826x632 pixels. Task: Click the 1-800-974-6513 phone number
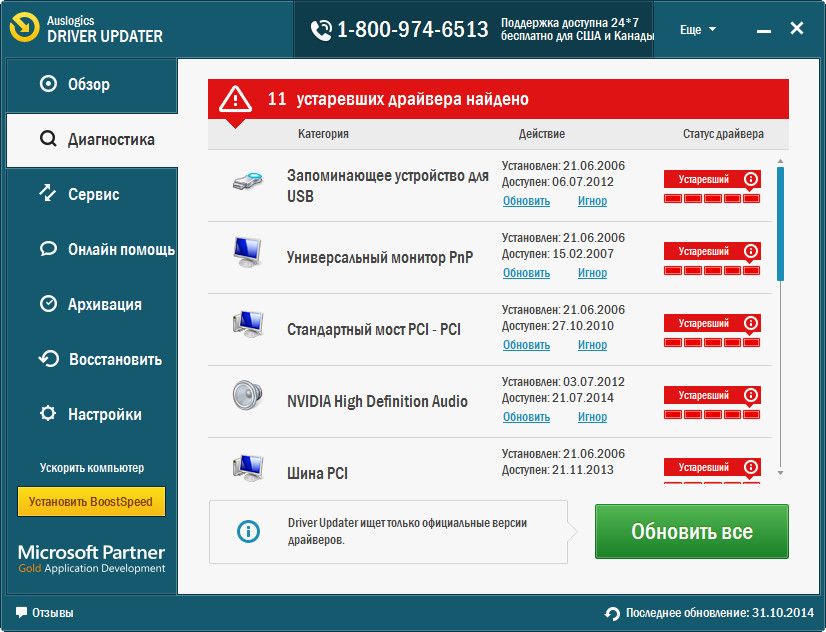pyautogui.click(x=412, y=29)
